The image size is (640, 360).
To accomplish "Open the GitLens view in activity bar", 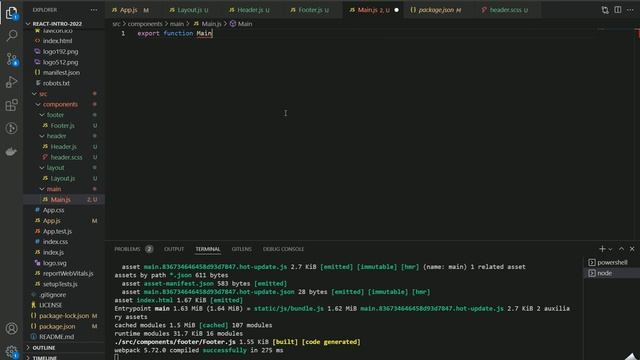I will [x=11, y=128].
